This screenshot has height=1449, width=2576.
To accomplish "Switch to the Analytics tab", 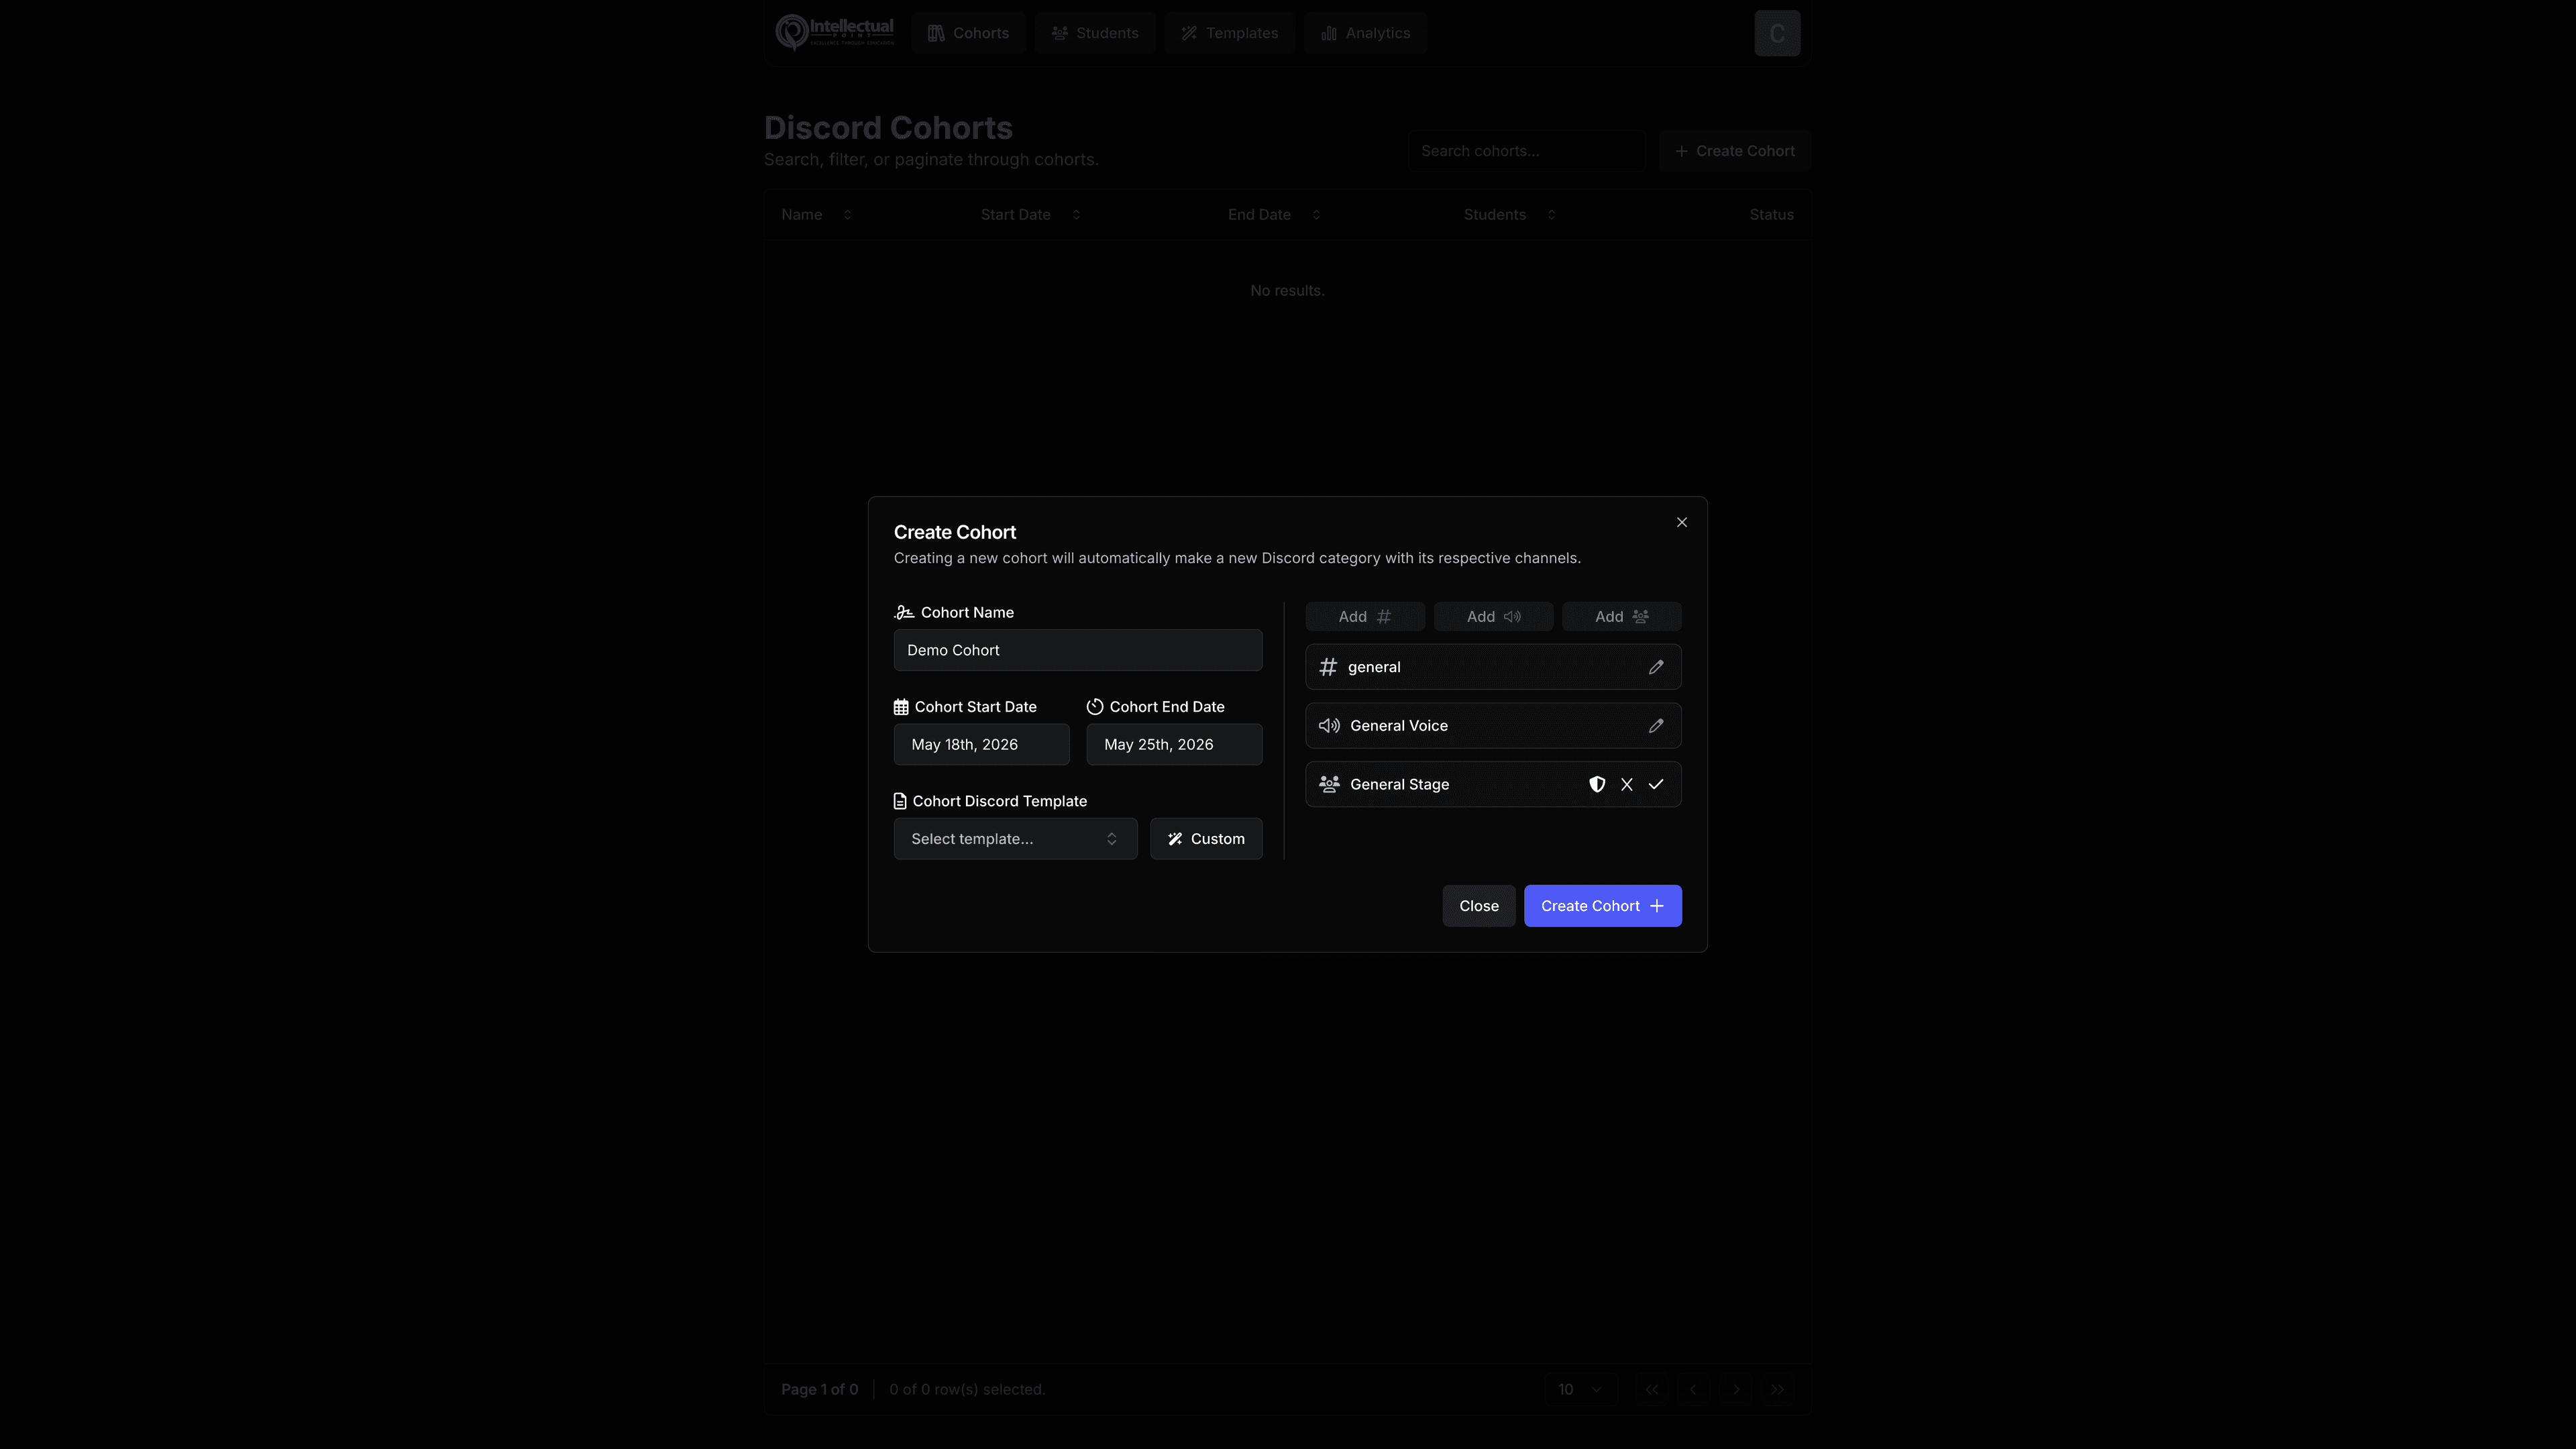I will [x=1365, y=33].
